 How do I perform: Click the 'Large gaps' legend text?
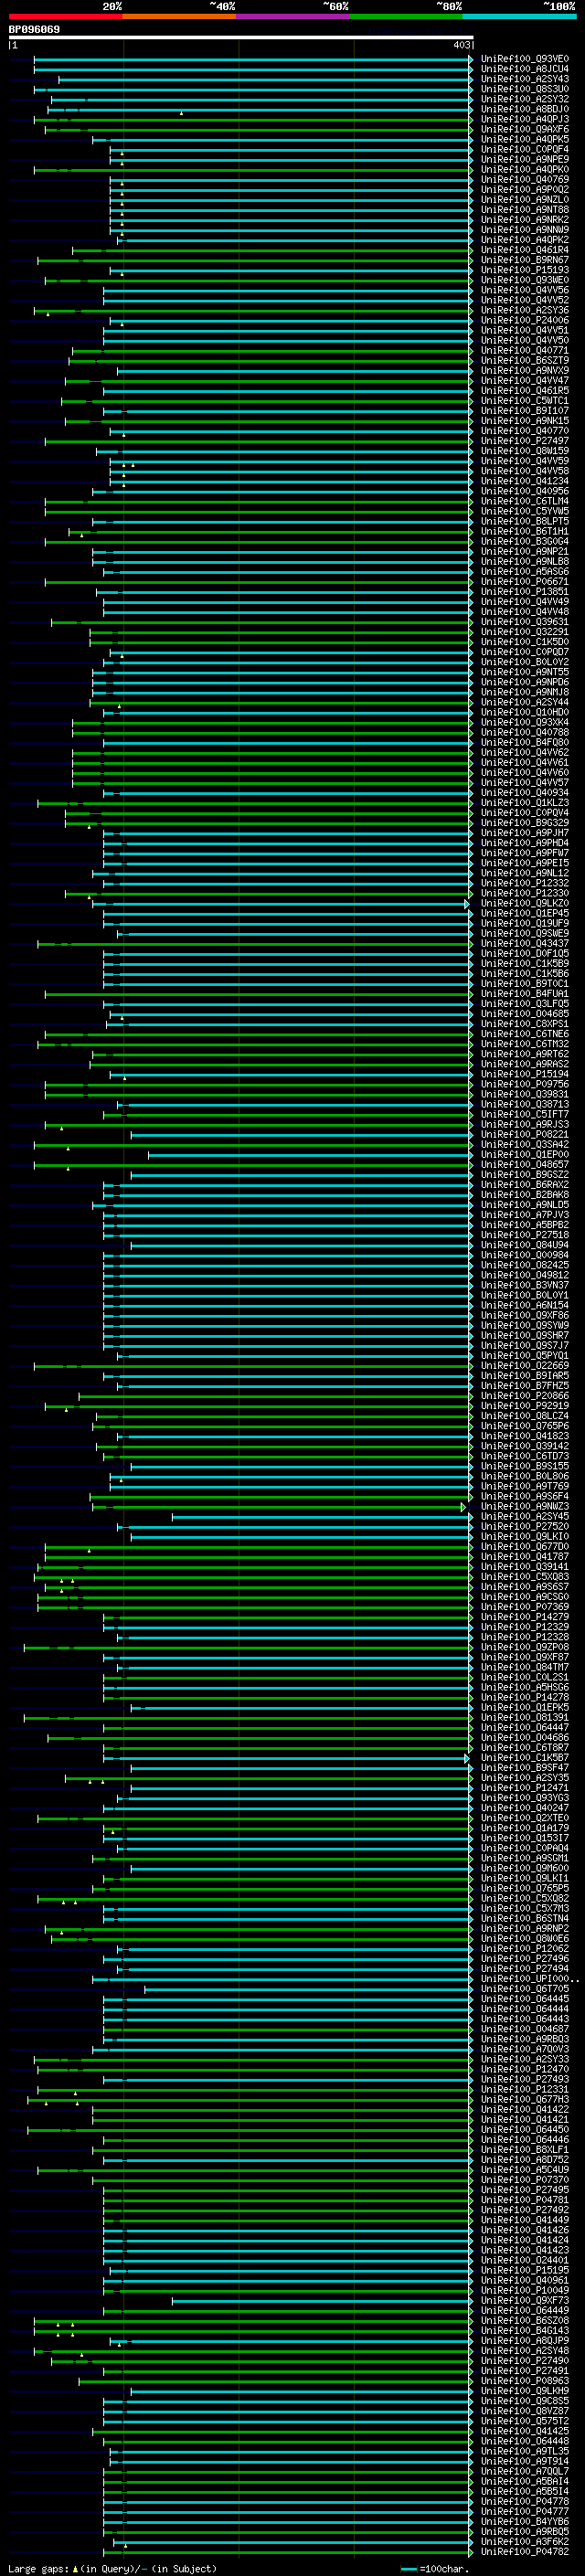(x=38, y=2569)
